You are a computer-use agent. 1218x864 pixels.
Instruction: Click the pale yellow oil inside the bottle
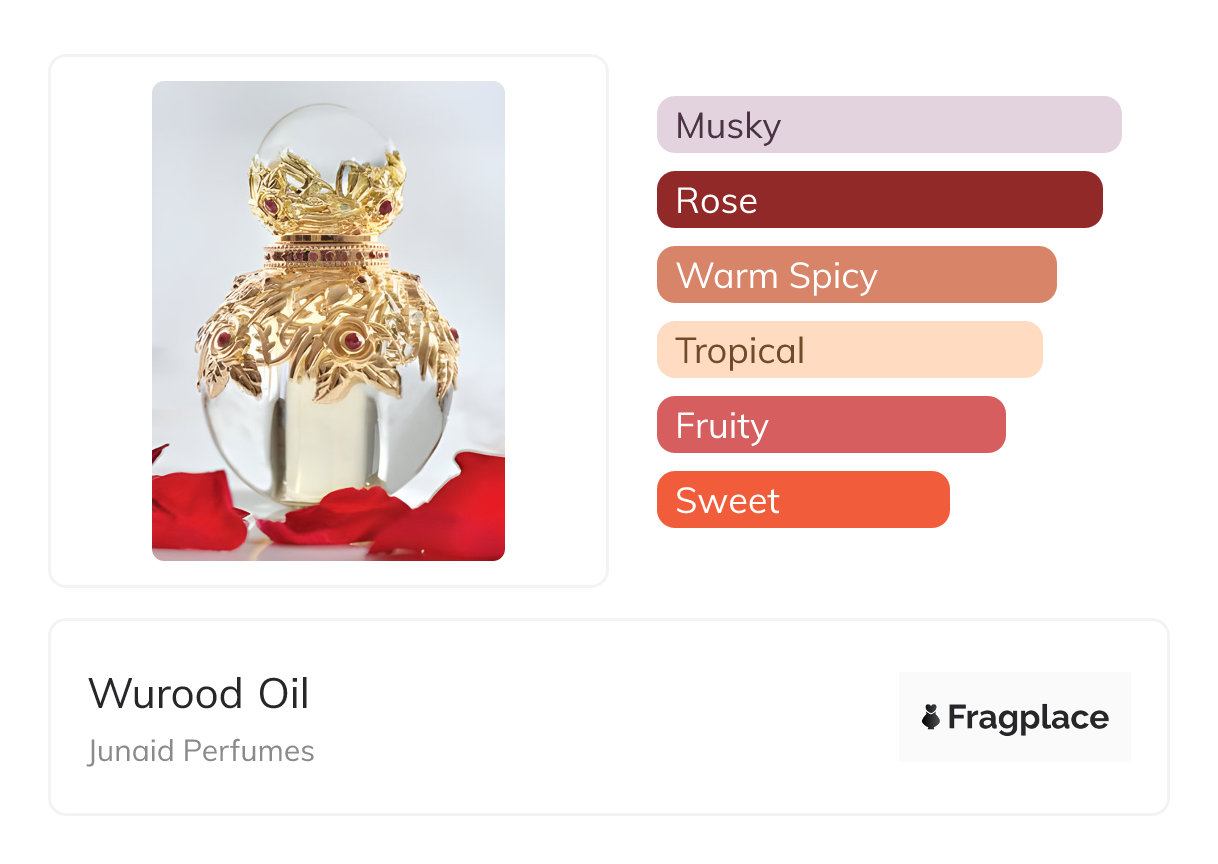(326, 440)
